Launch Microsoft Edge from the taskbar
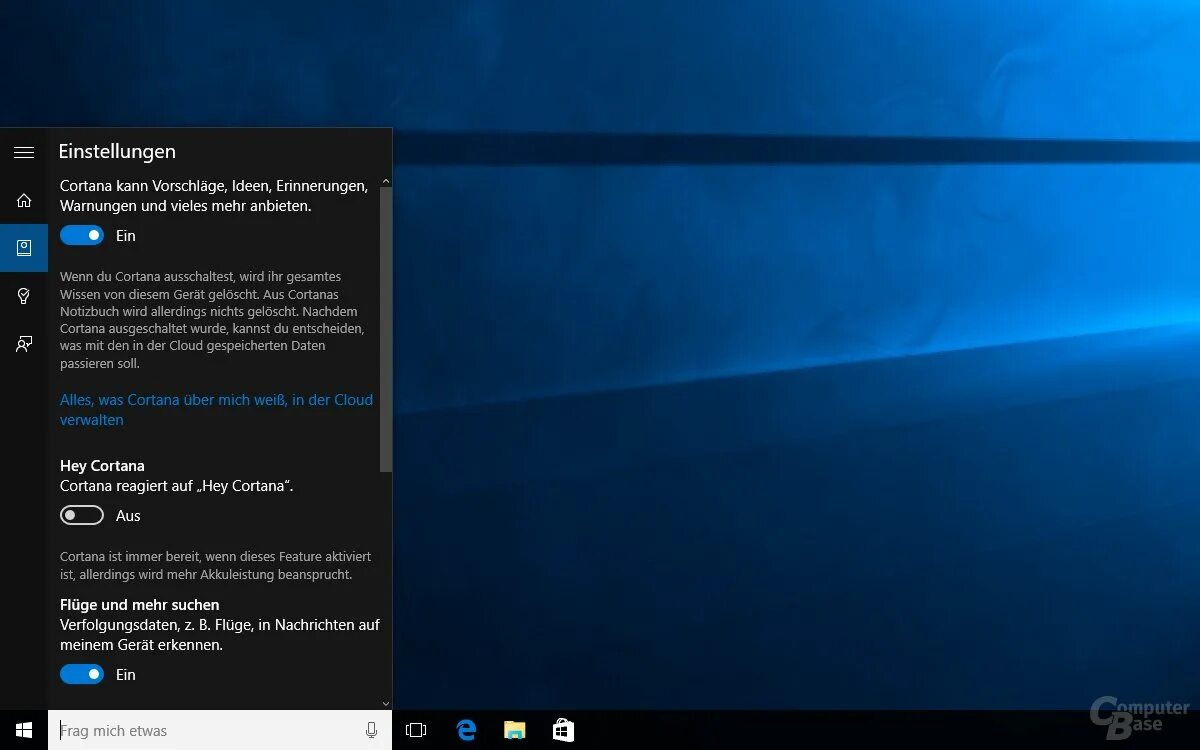Screen dimensions: 1200x750 [466, 730]
